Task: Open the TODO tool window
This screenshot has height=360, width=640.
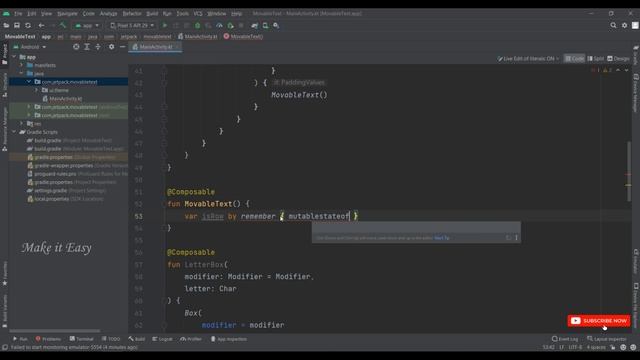Action: pos(111,339)
